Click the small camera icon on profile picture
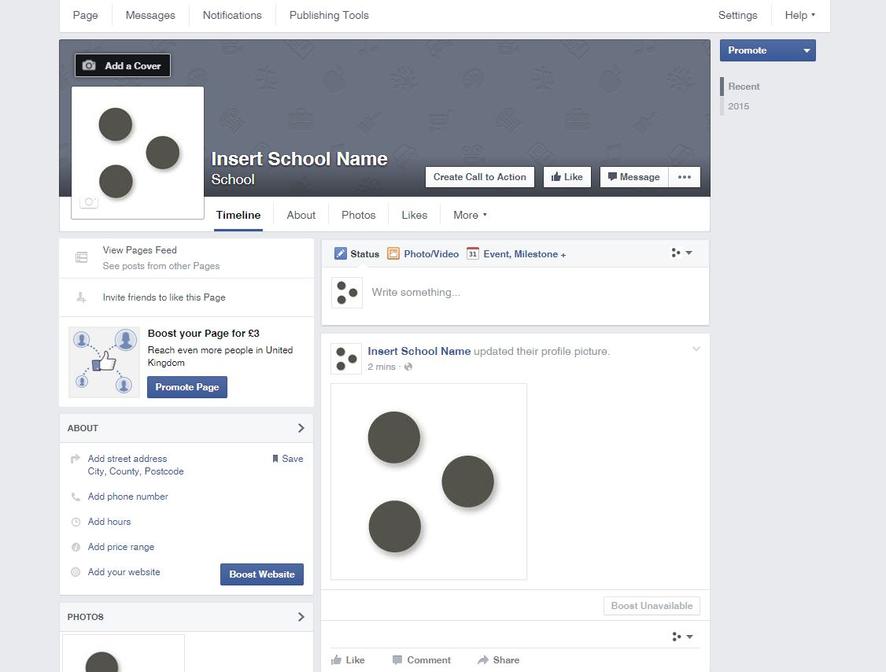Screen dimensions: 886x672 pyautogui.click(x=89, y=202)
